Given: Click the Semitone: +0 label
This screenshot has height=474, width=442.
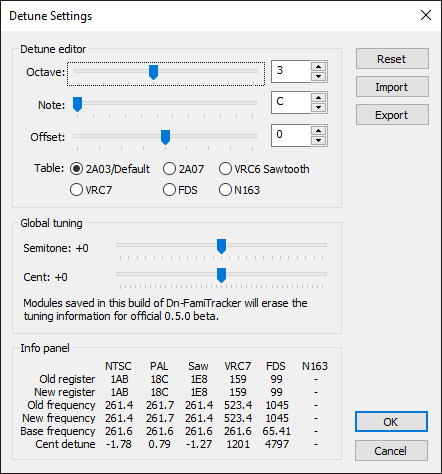Looking at the screenshot, I should (56, 248).
